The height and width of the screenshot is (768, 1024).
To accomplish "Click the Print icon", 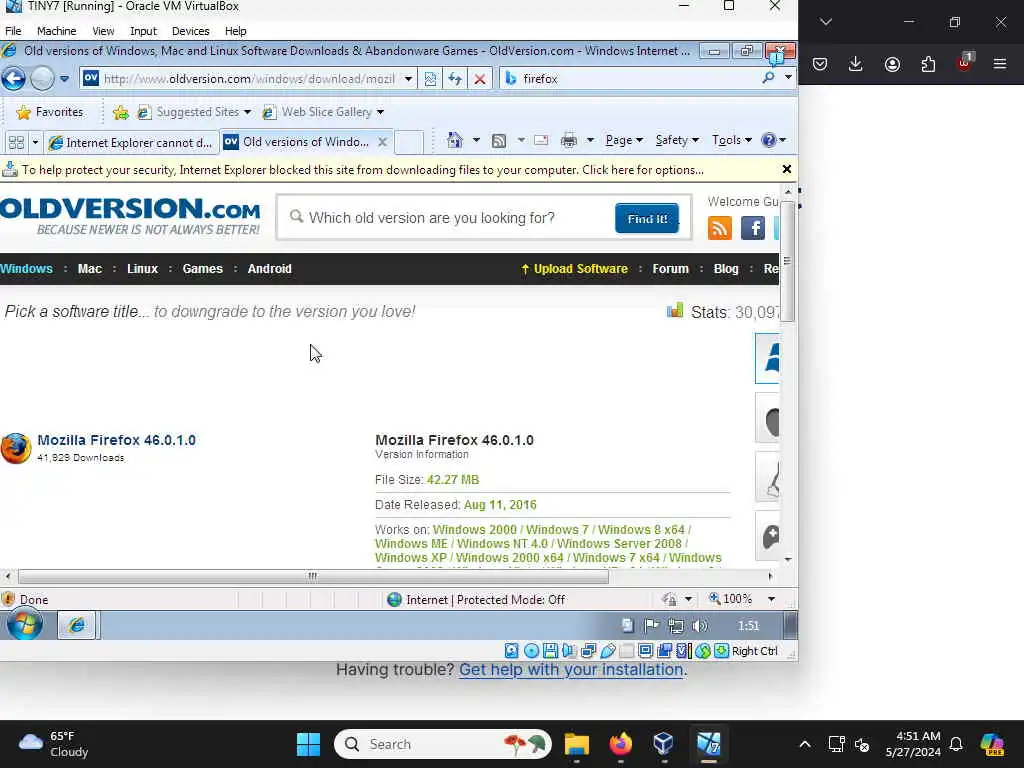I will click(569, 140).
